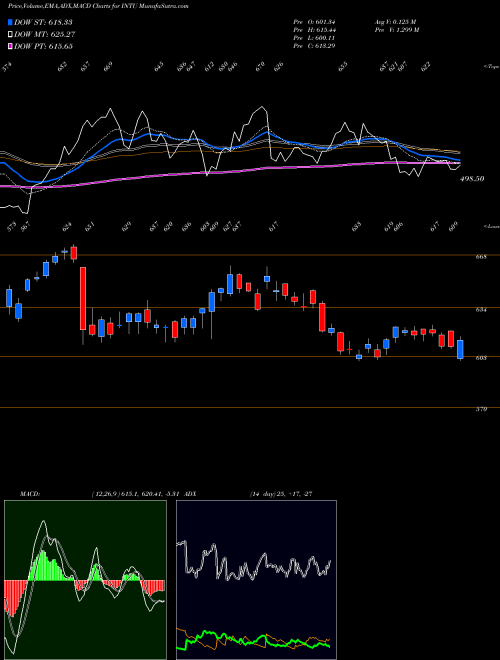
Task: Click the MACD (12,26,9) parameter values text
Action: tap(138, 494)
